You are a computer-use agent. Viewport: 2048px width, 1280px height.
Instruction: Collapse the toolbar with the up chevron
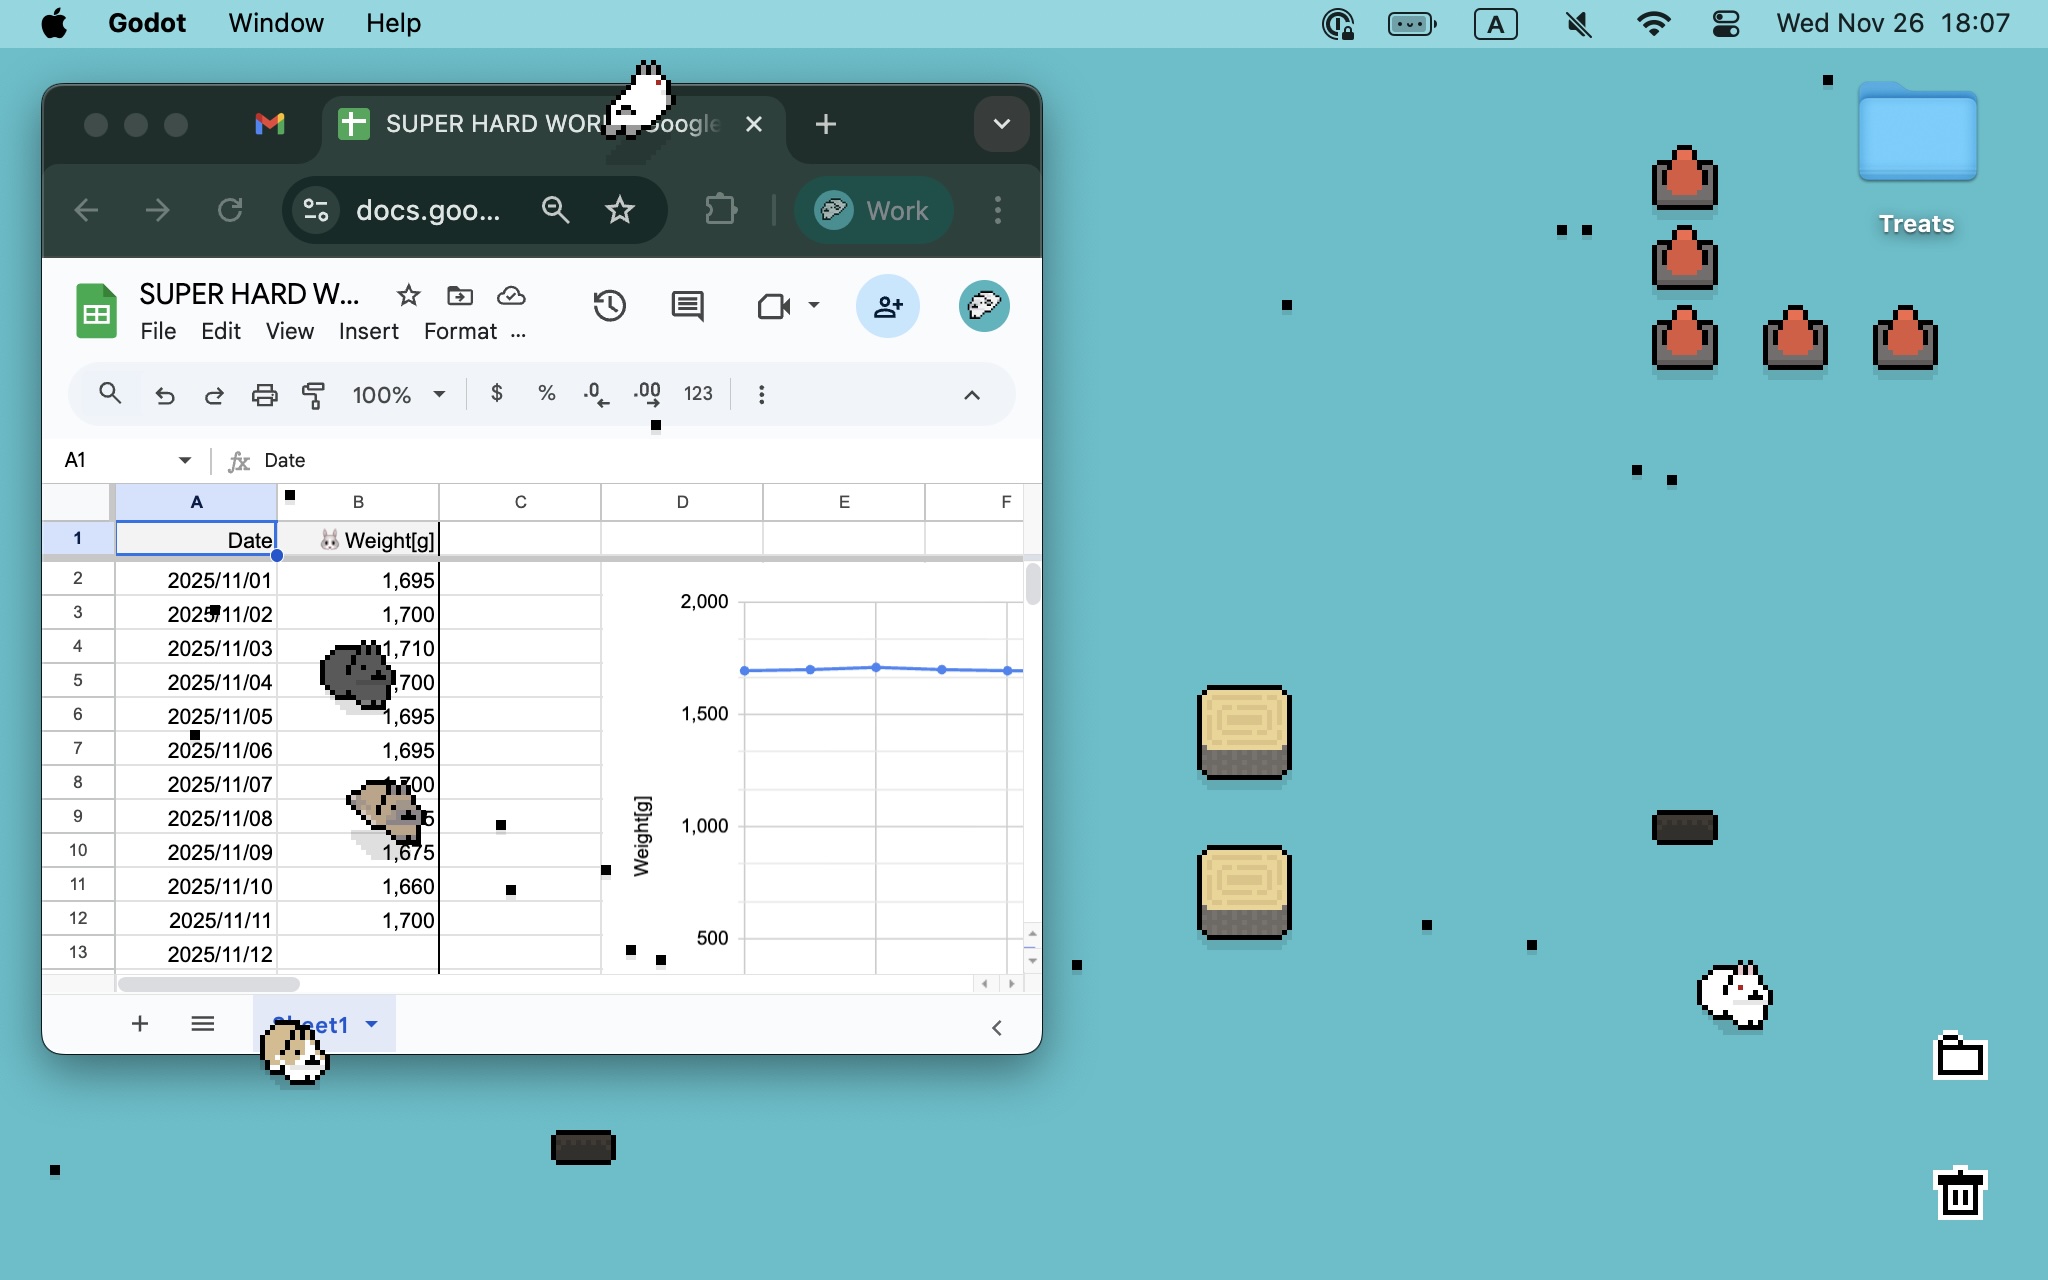[x=971, y=395]
